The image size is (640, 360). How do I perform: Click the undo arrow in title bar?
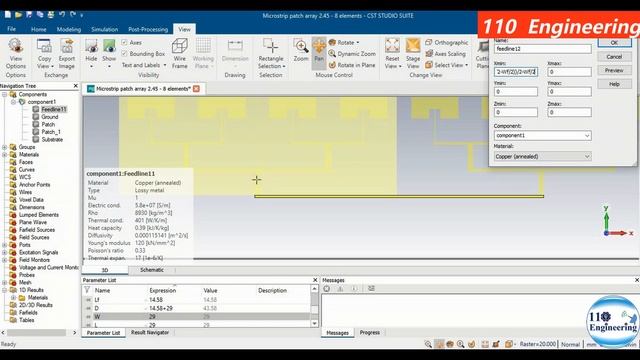click(x=62, y=15)
